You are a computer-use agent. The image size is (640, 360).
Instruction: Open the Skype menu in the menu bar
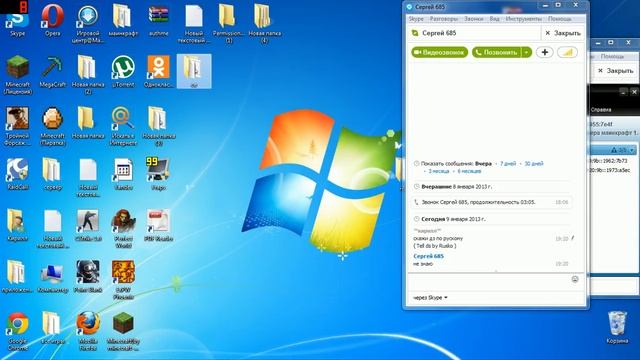[x=416, y=19]
